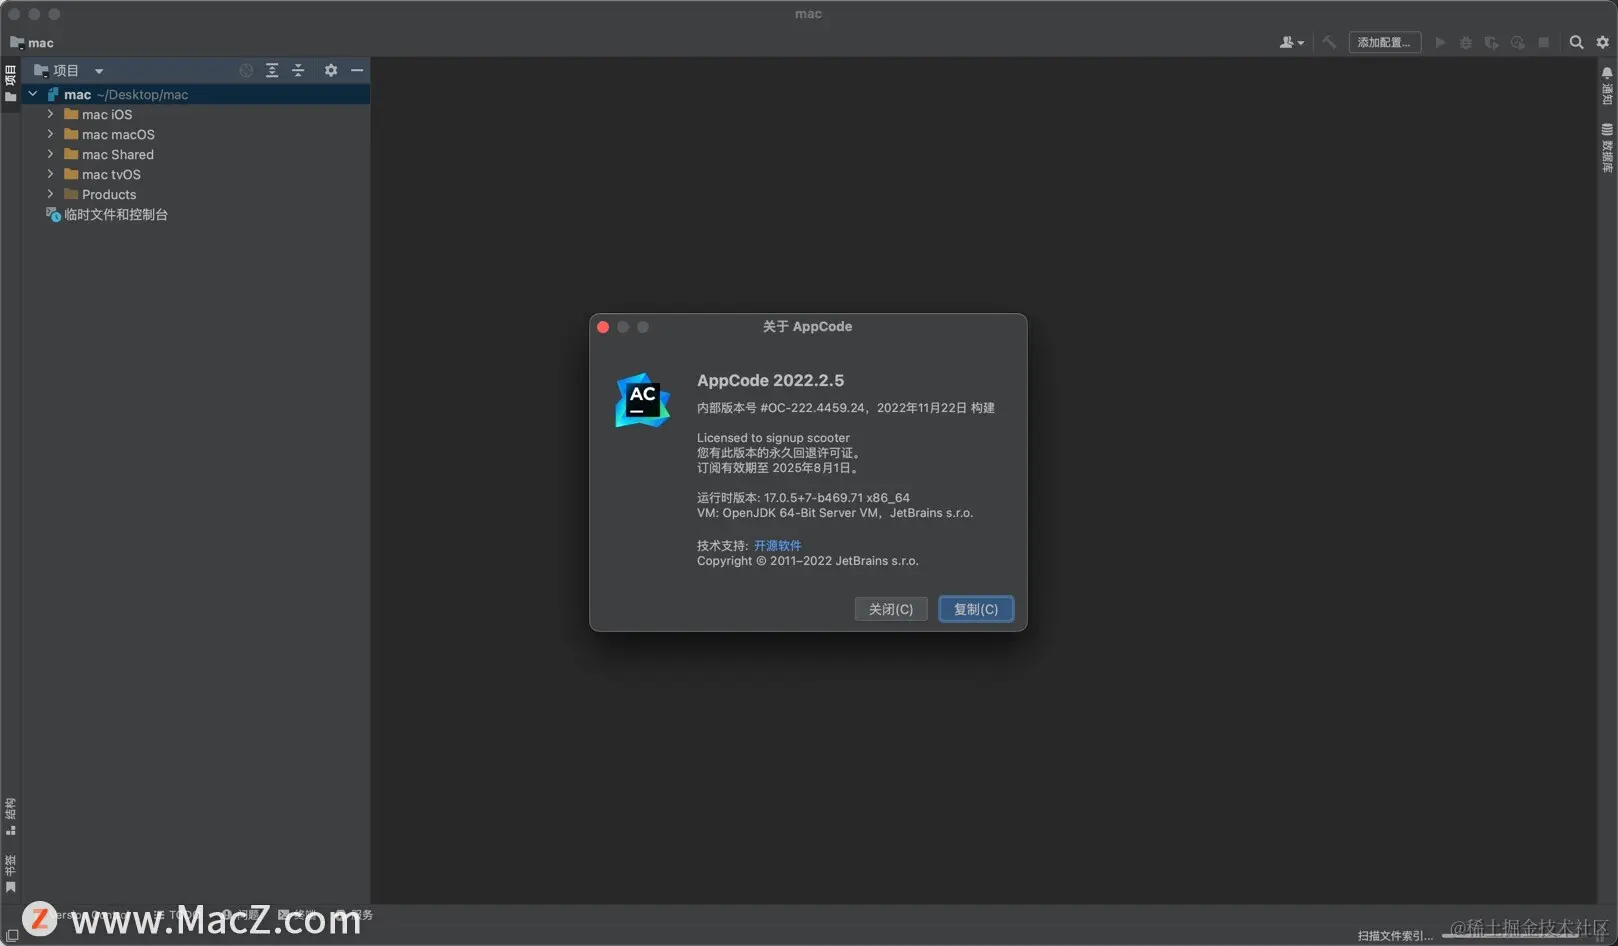The width and height of the screenshot is (1618, 946).
Task: Click the AppCode 2022.2.5 version heading
Action: click(770, 380)
